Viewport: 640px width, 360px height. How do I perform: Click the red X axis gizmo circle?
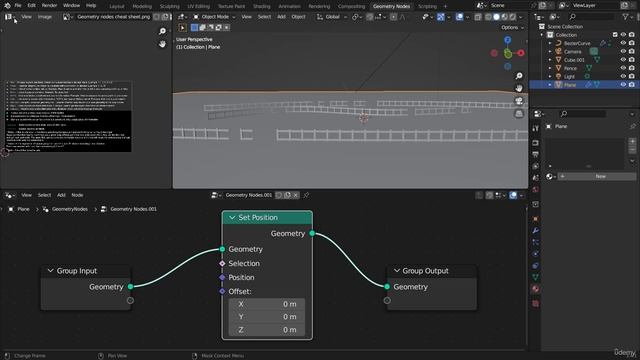pyautogui.click(x=521, y=53)
